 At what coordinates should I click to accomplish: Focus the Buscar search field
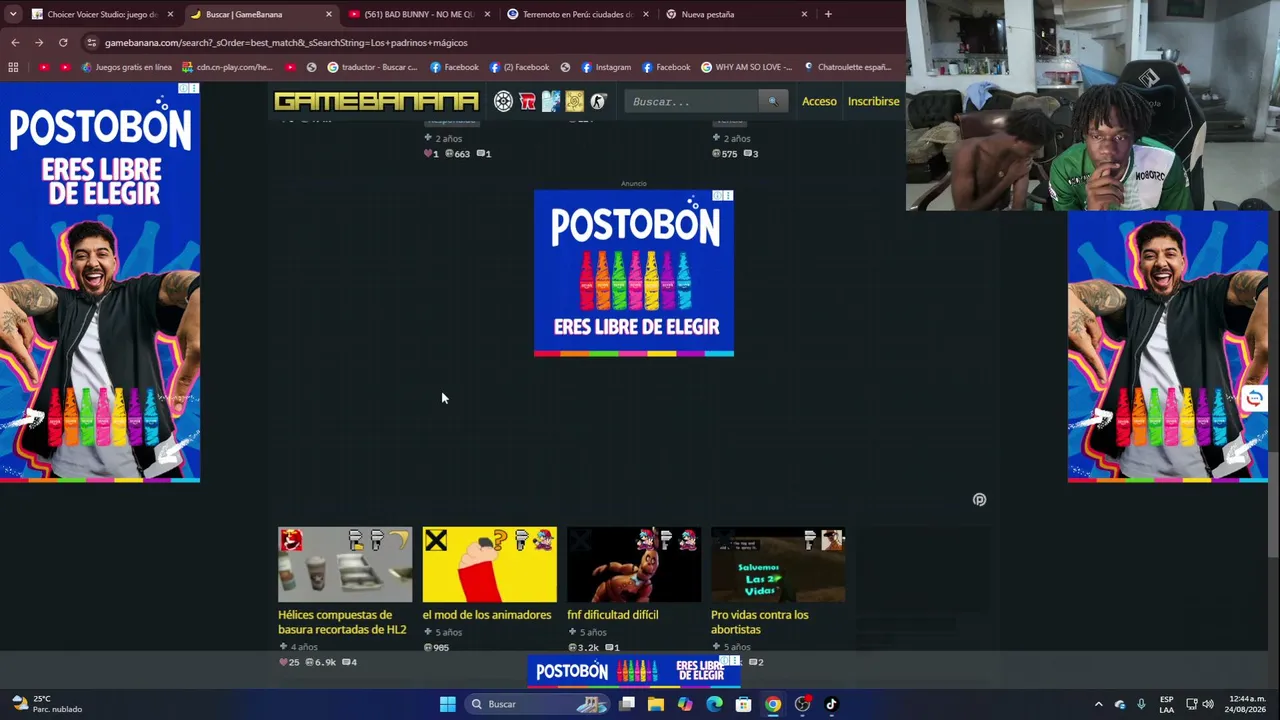(692, 101)
